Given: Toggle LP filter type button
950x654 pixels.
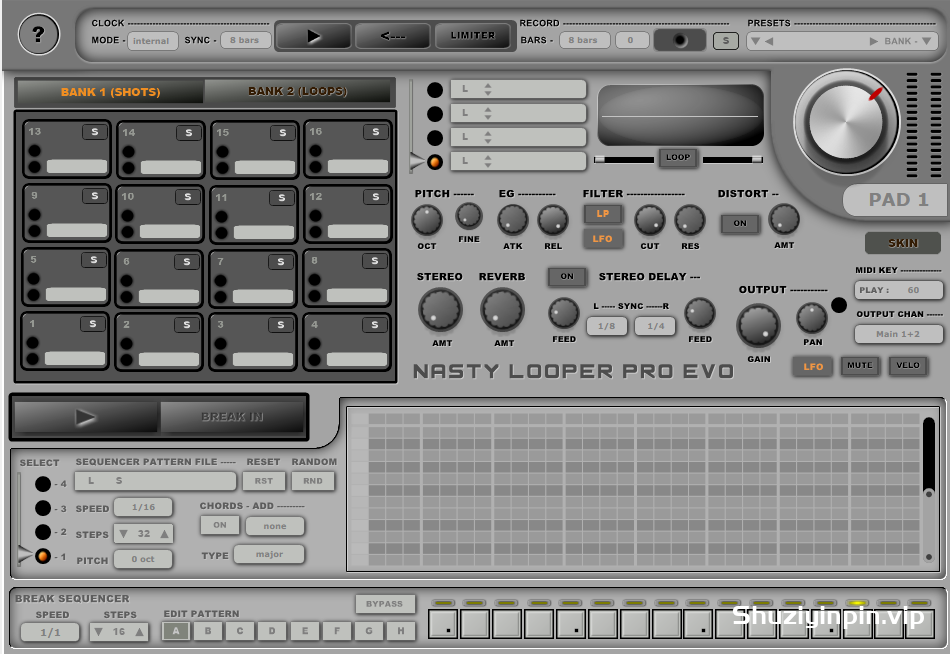Looking at the screenshot, I should click(603, 214).
